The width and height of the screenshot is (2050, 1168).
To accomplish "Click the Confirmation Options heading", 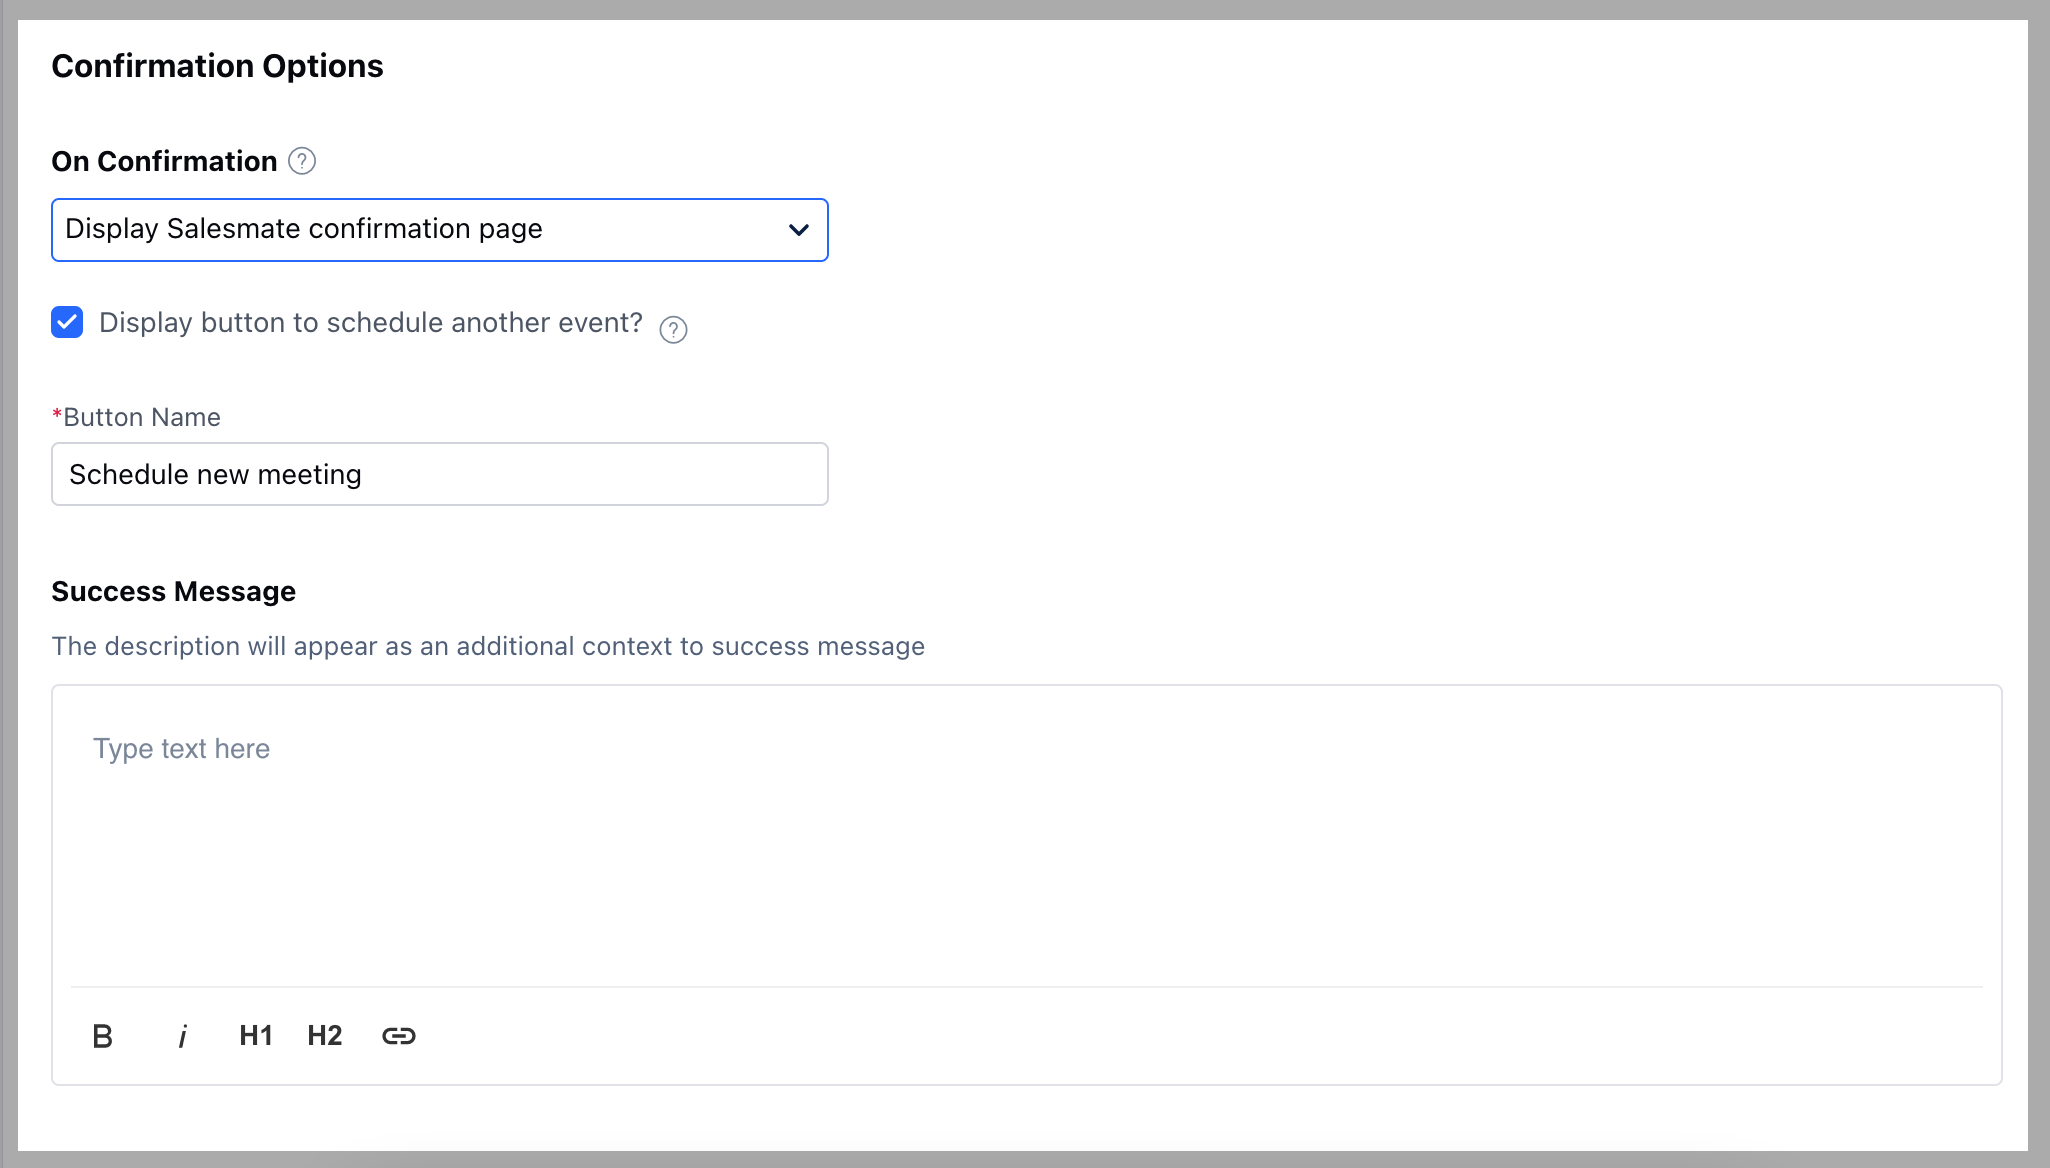I will click(217, 65).
